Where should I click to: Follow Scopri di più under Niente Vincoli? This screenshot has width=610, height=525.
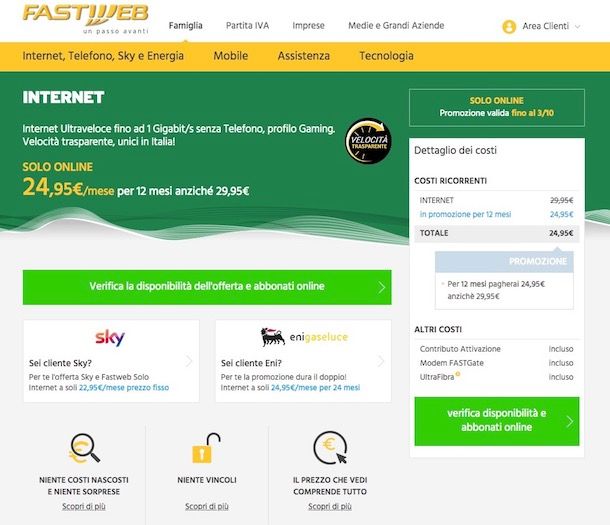tap(207, 506)
